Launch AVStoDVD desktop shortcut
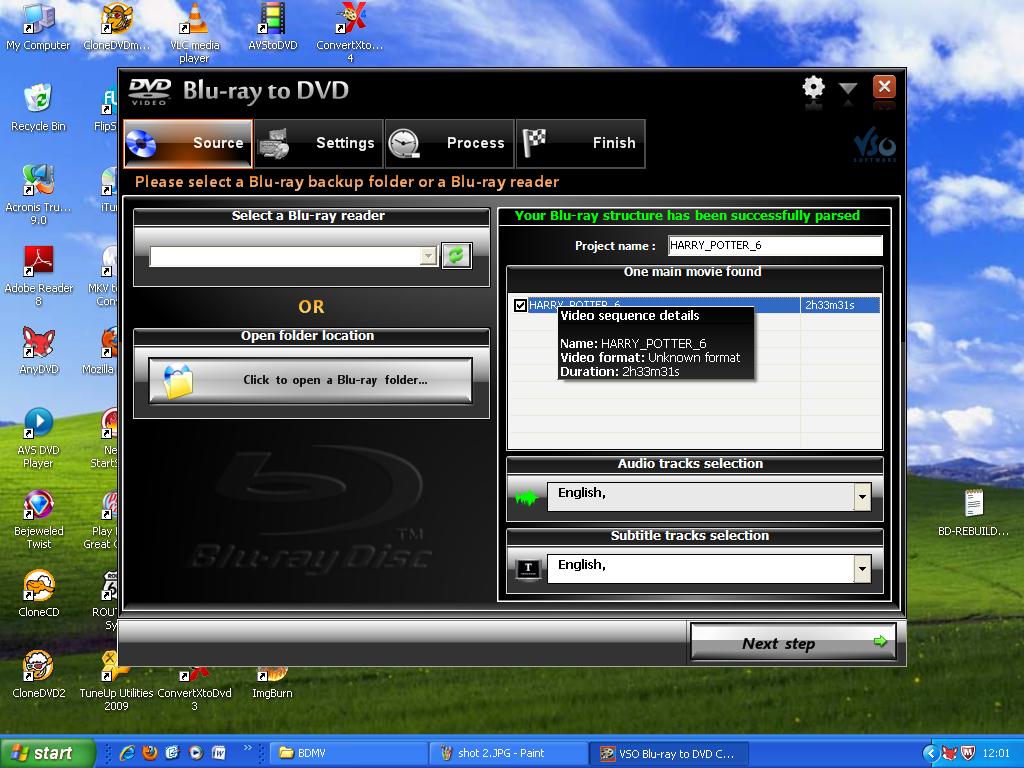1024x768 pixels. [272, 26]
